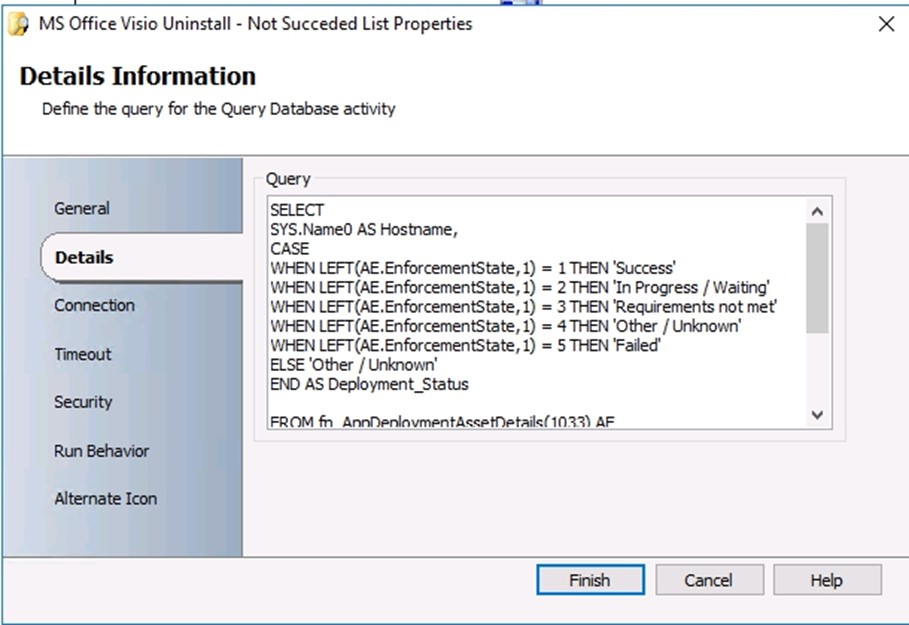Click the CASE keyword line
Viewport: 909px width, 625px height.
pos(290,249)
